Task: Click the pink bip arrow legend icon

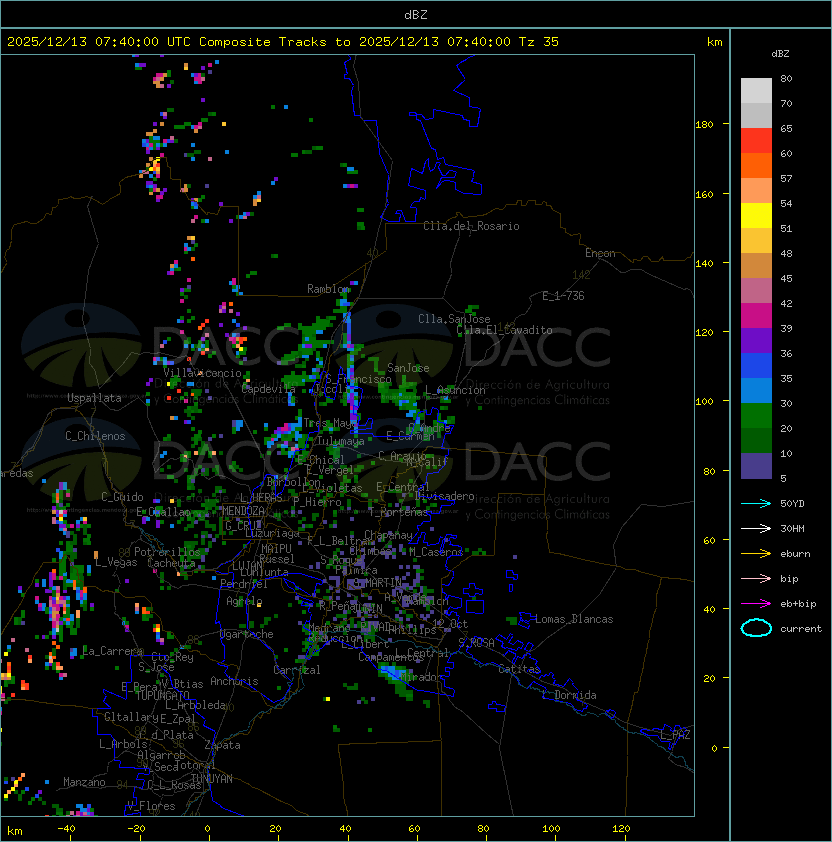Action: tap(756, 578)
